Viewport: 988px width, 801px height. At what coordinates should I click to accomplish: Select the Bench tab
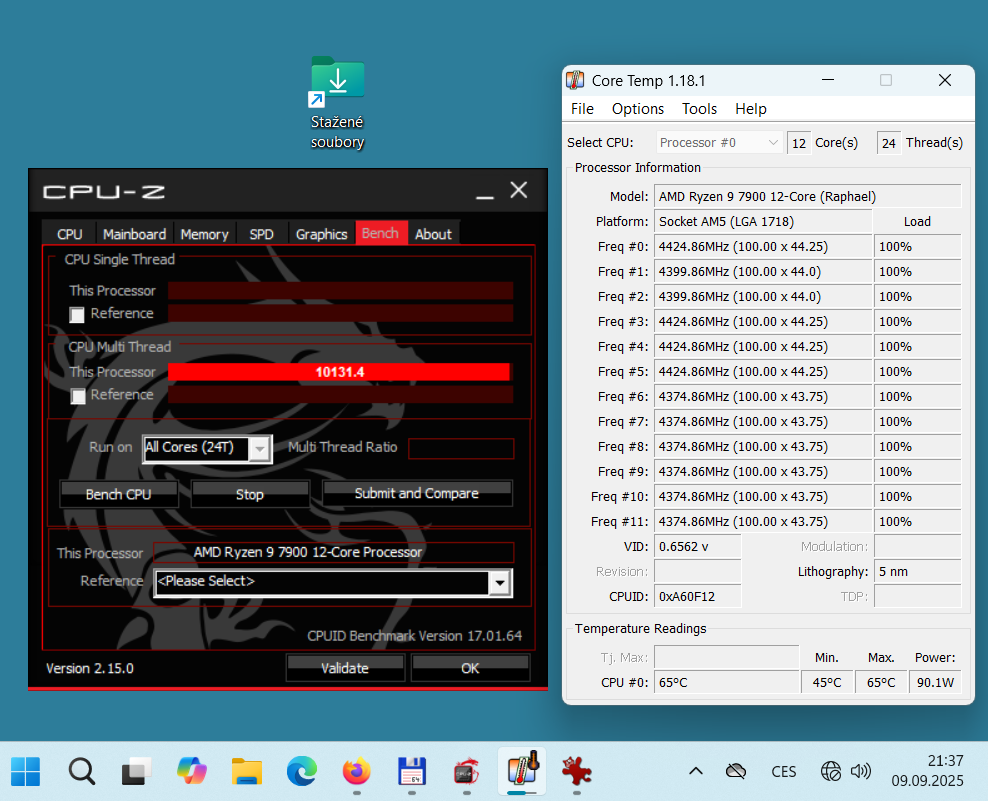point(381,233)
